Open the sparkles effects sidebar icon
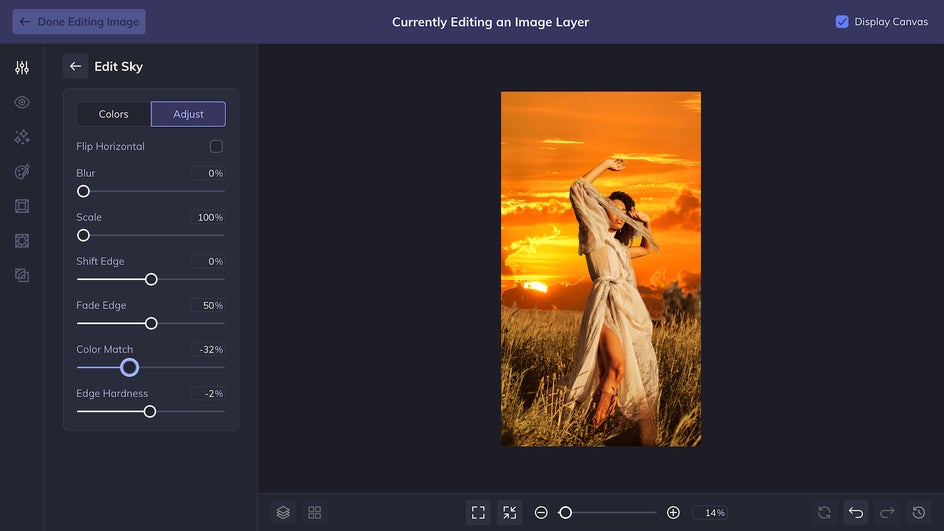This screenshot has height=531, width=944. click(22, 137)
